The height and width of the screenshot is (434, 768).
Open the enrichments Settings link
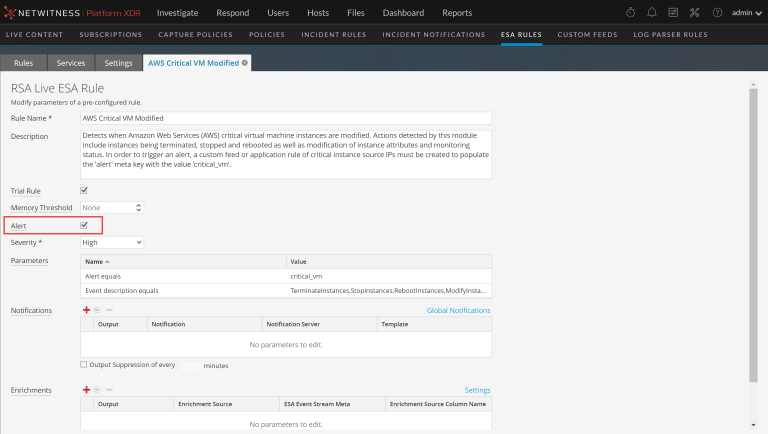pyautogui.click(x=477, y=390)
